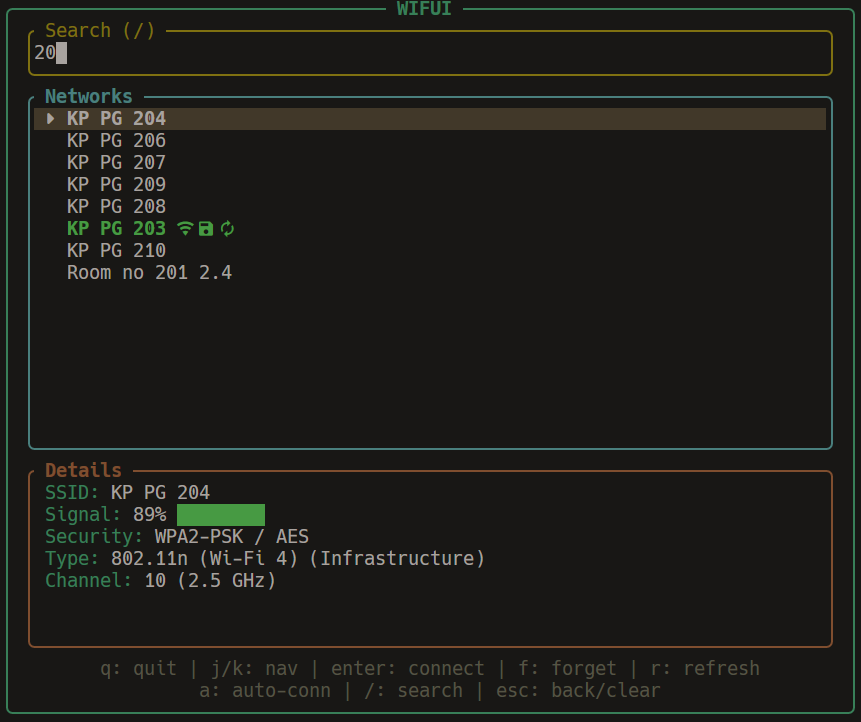Click the "r: refresh" shortcut hint
The height and width of the screenshot is (722, 861).
pos(704,668)
